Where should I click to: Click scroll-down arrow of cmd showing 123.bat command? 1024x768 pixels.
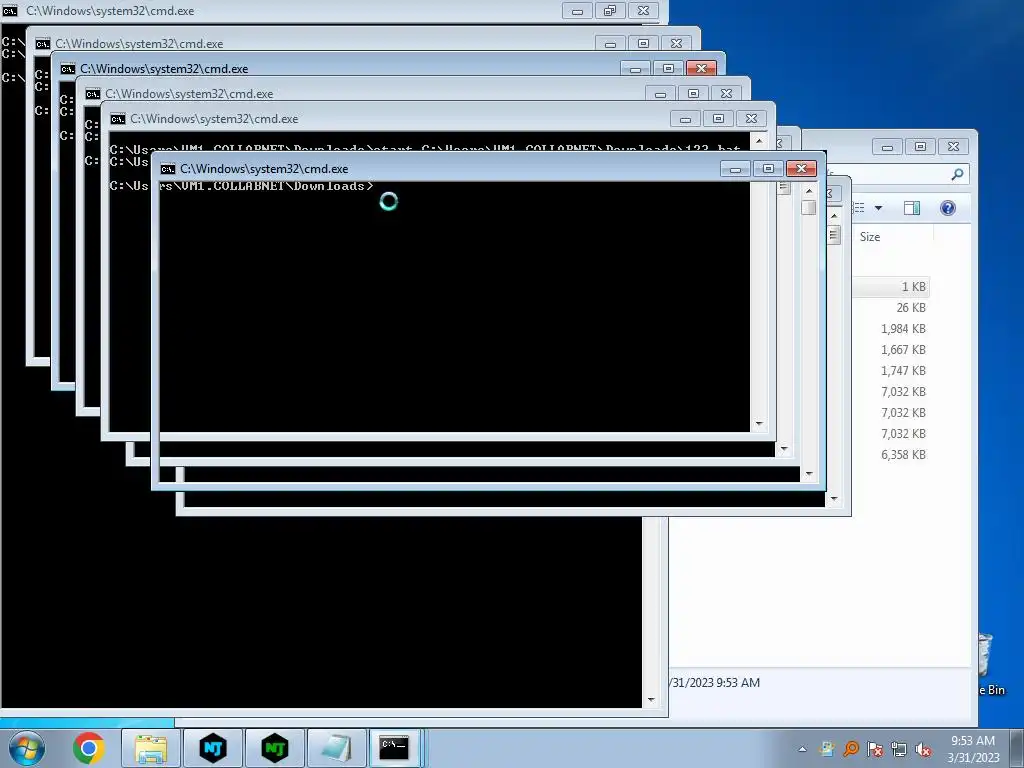pos(759,424)
